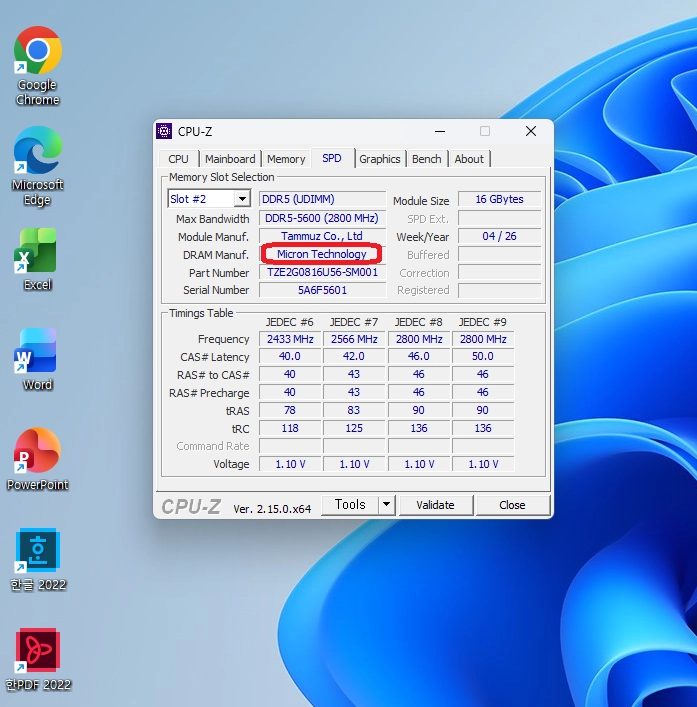Click the JEDEC #7 tRAS value 83
Image resolution: width=697 pixels, height=707 pixels.
[354, 410]
